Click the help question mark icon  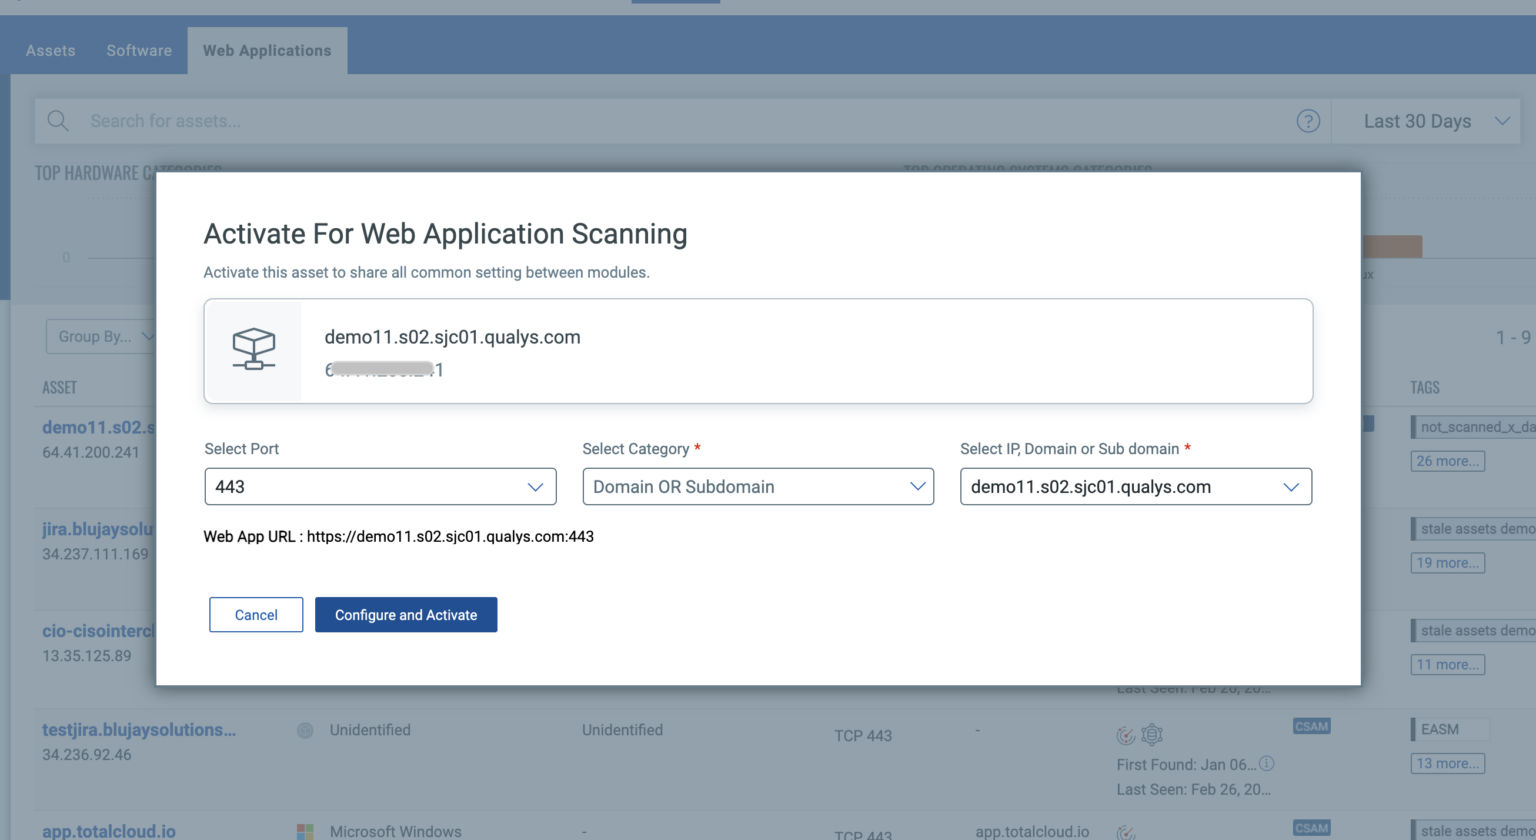coord(1309,121)
